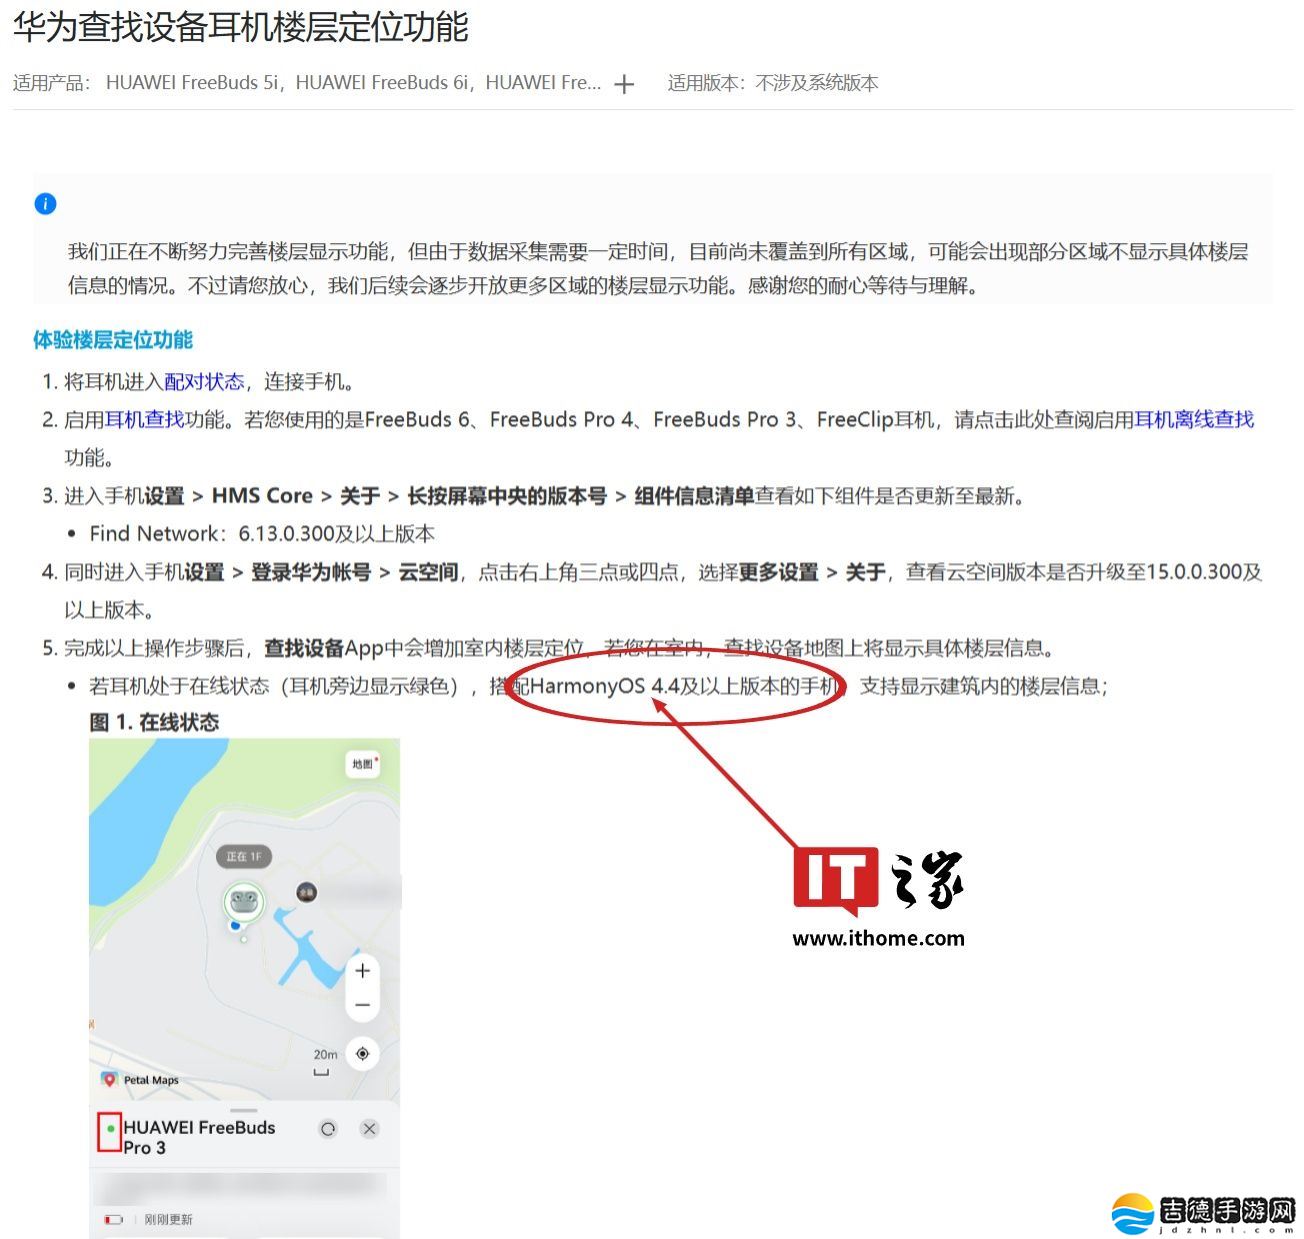1304x1239 pixels.
Task: Click the bold 云空间 text in step 4
Action: point(428,572)
